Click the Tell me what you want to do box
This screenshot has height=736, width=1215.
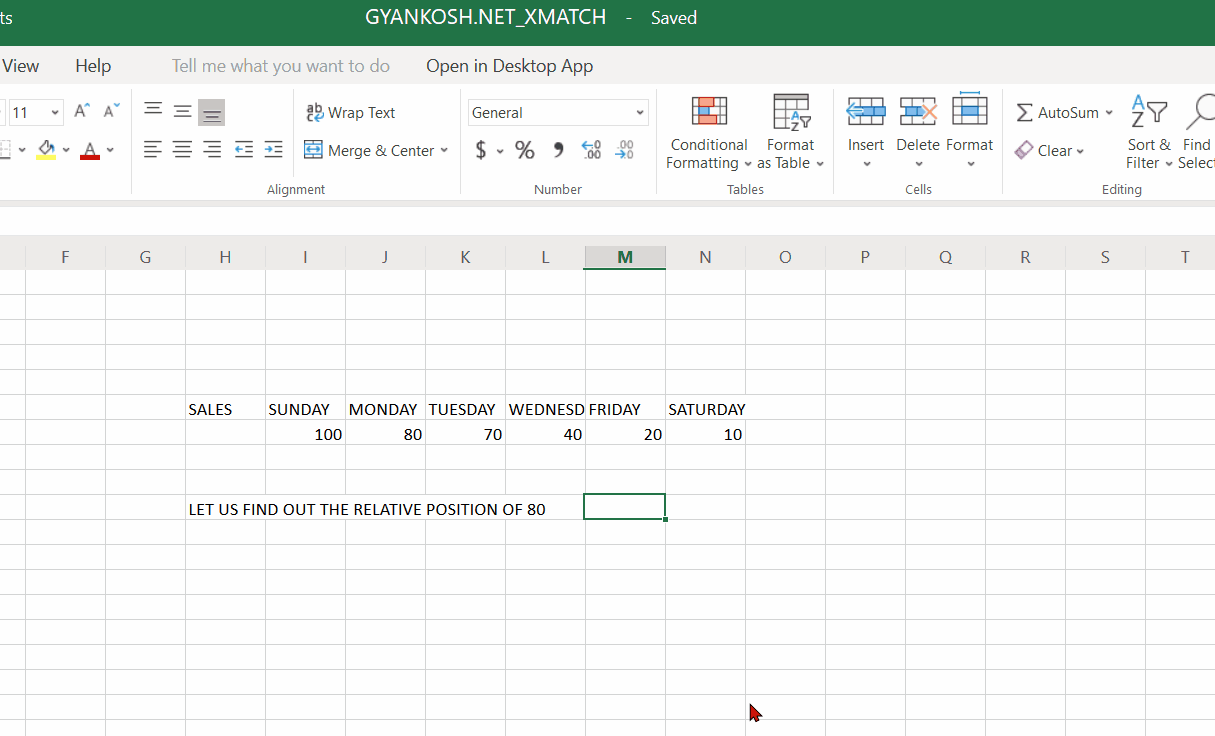281,65
